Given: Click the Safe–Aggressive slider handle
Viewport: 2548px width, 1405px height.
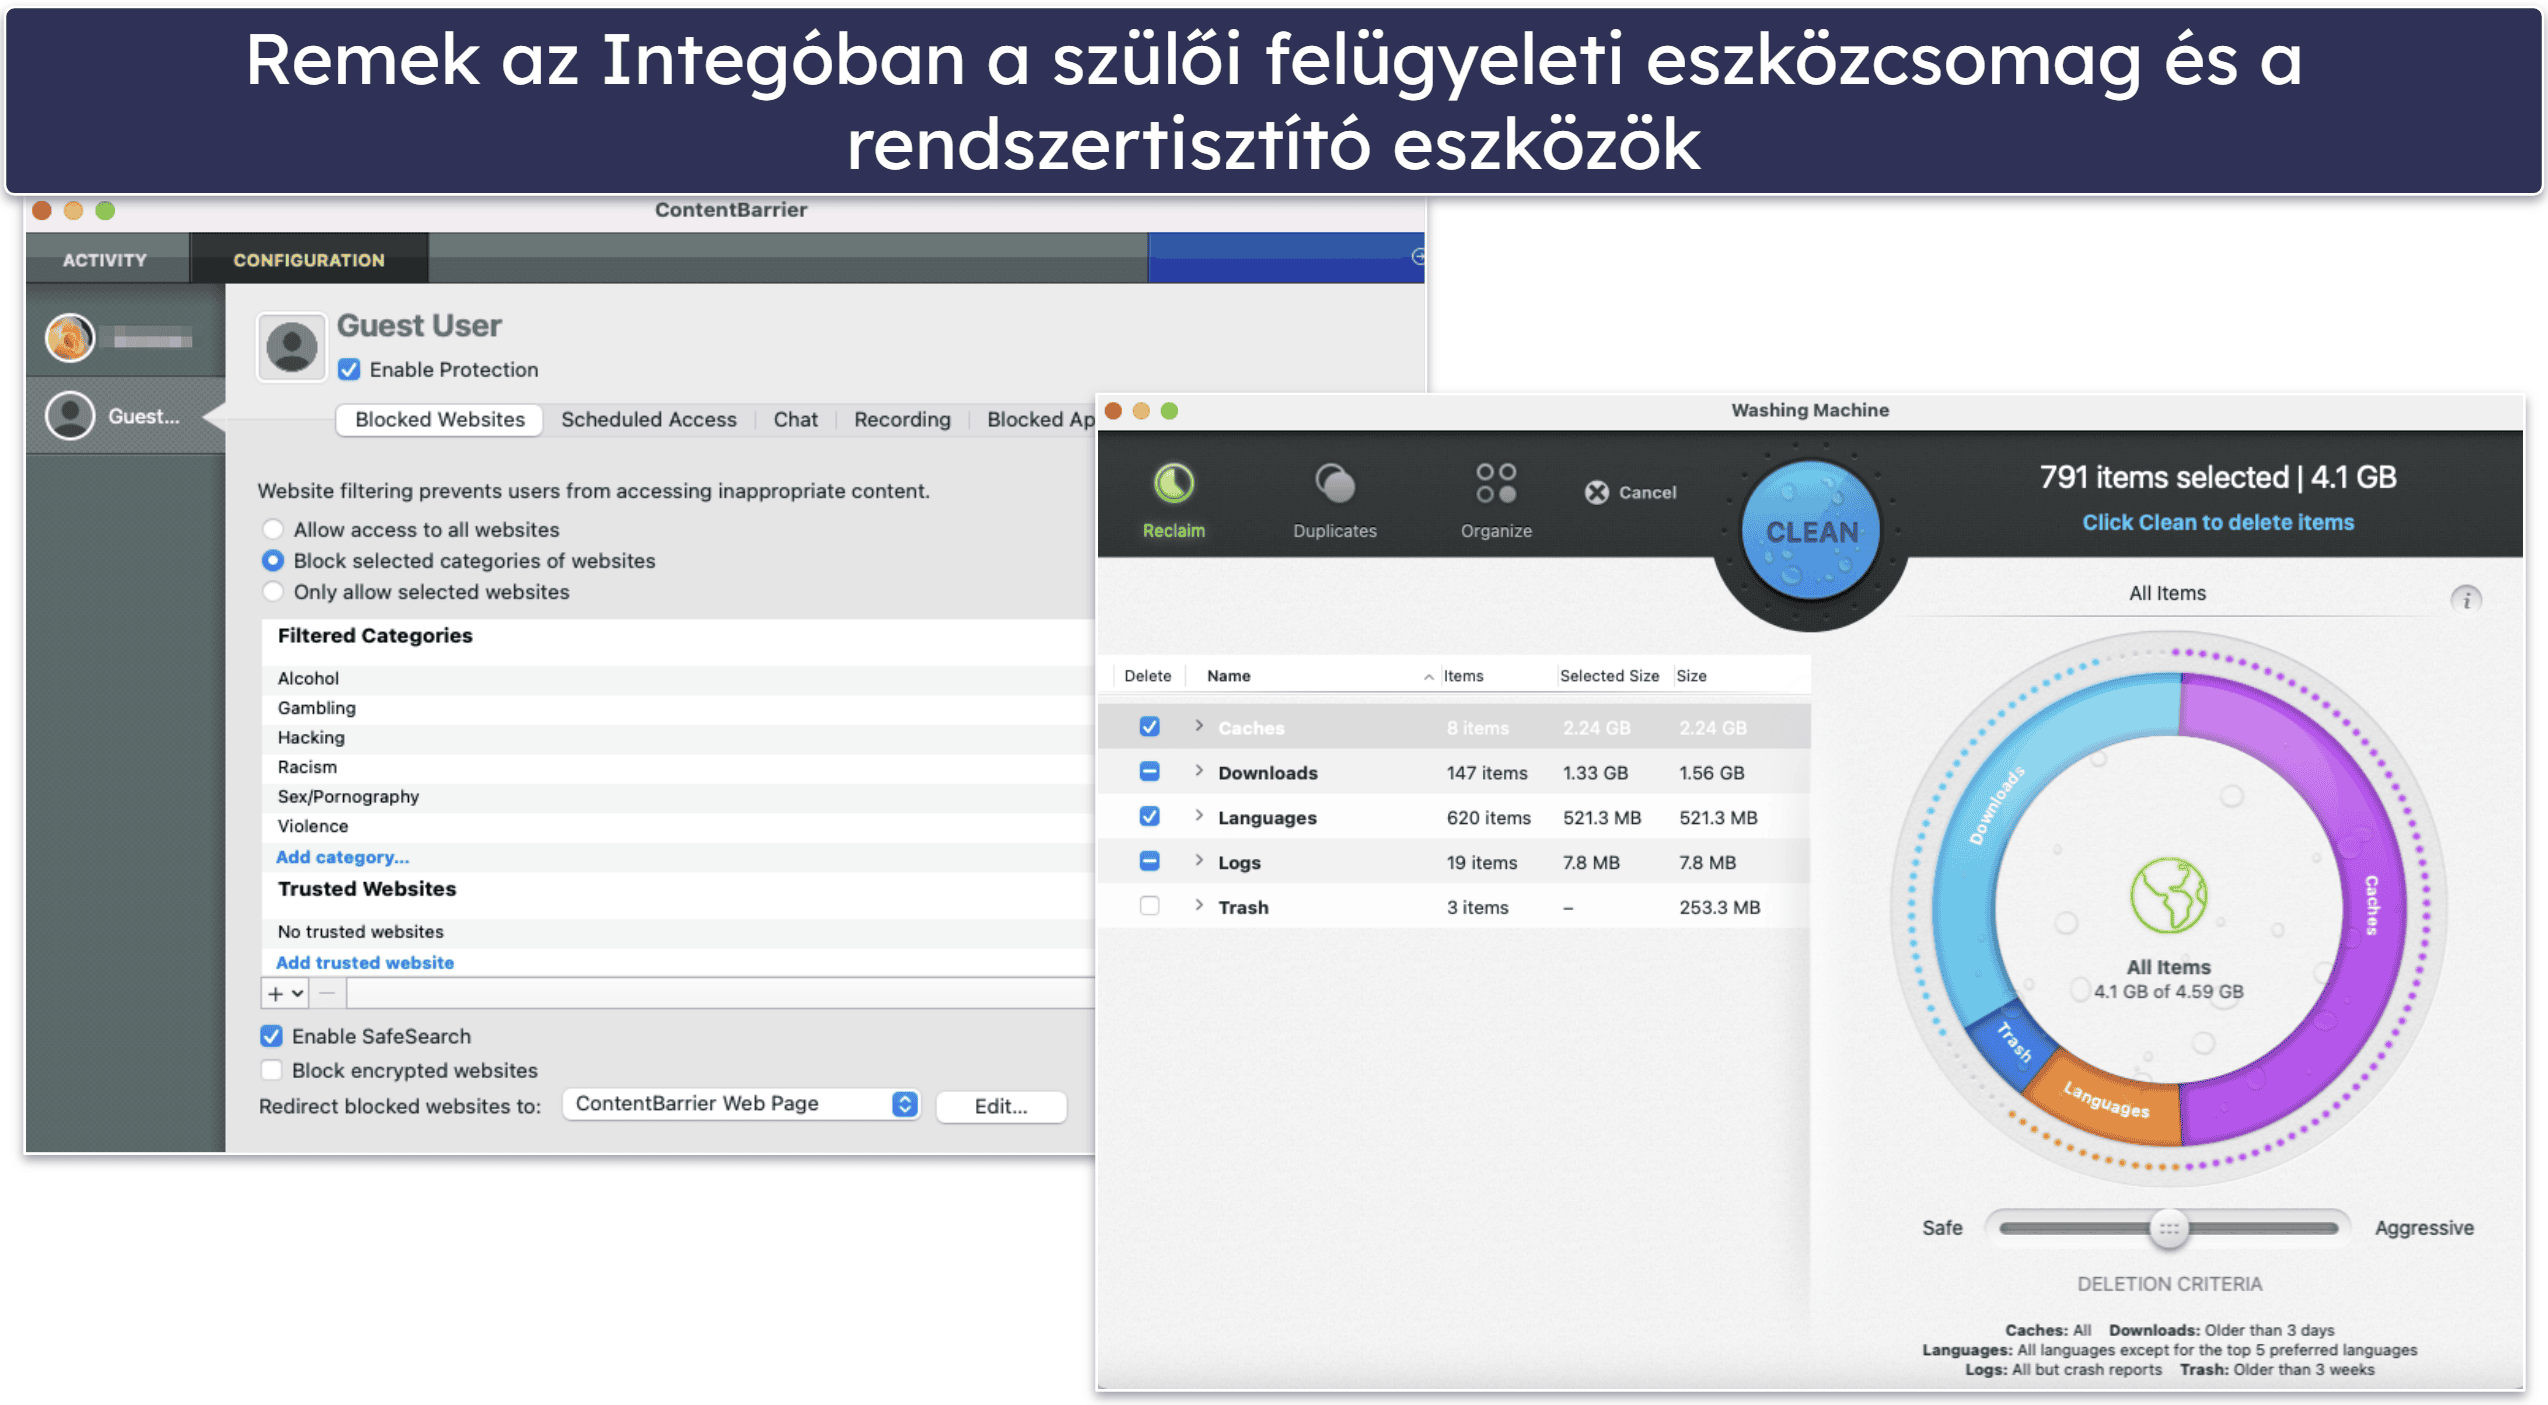Looking at the screenshot, I should 2167,1228.
